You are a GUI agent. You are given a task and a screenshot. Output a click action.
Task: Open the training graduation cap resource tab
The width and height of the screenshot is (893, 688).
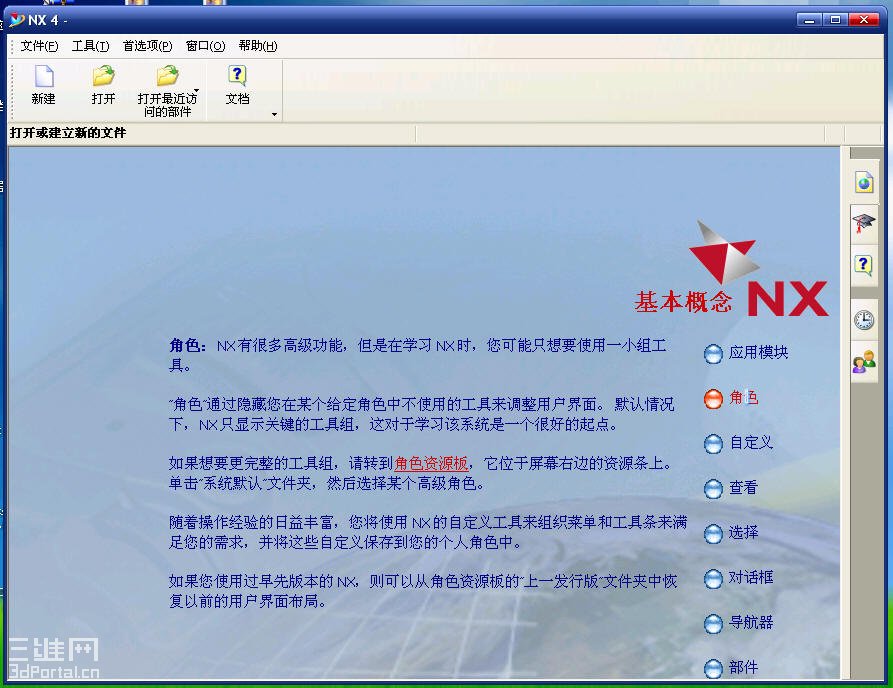pos(864,224)
